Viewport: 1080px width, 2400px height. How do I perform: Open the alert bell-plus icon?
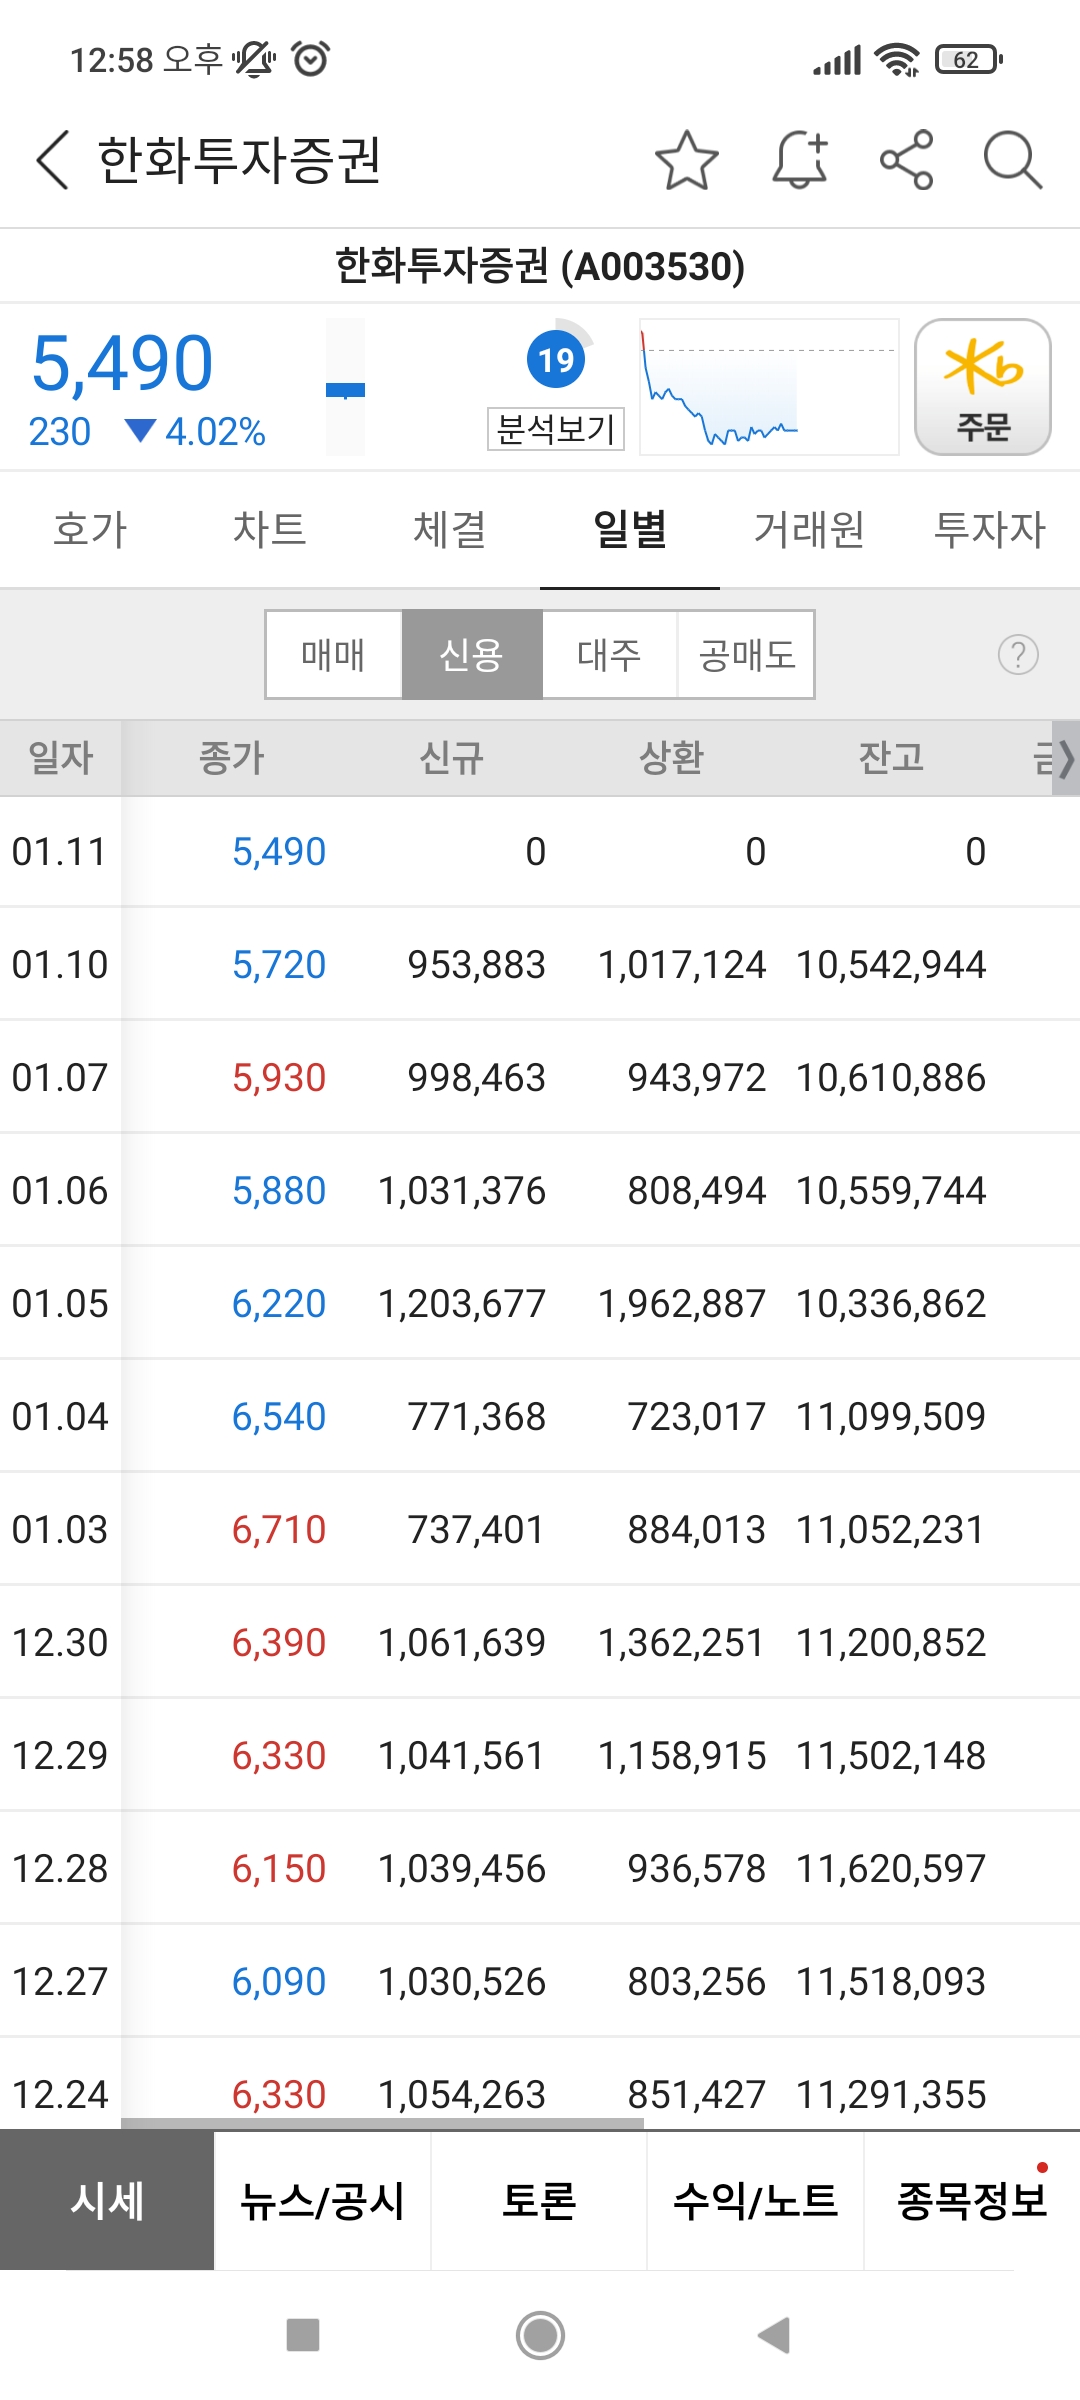coord(801,160)
